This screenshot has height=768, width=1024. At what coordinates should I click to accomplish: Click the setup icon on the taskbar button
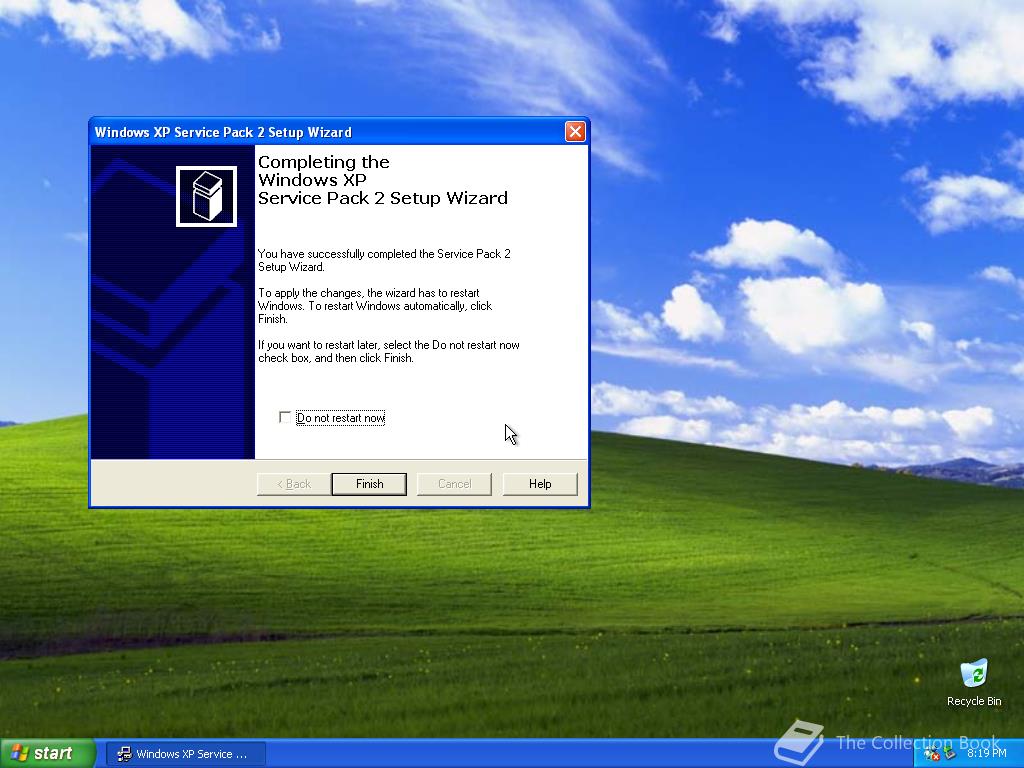point(125,753)
